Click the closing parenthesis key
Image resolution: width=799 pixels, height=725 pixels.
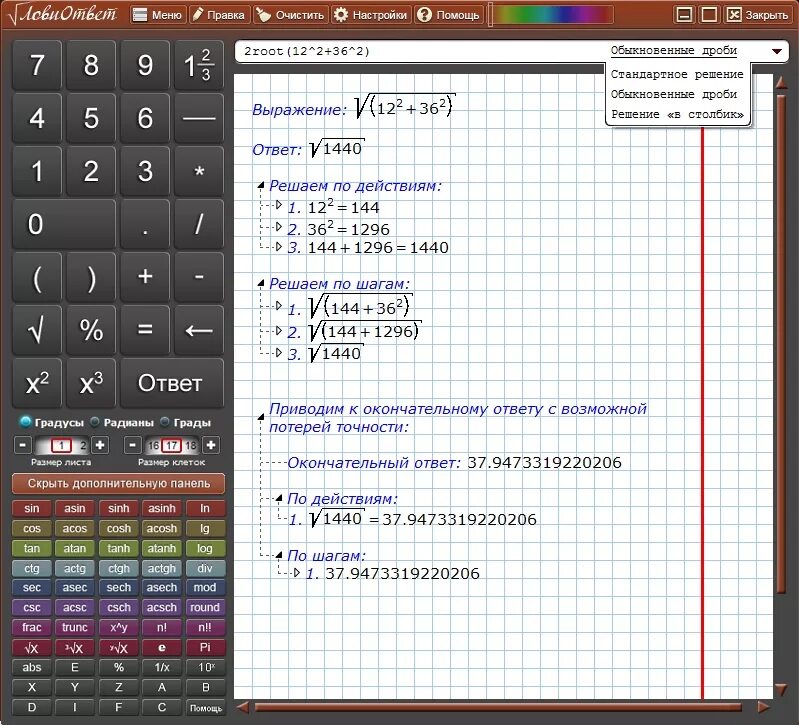coord(91,277)
